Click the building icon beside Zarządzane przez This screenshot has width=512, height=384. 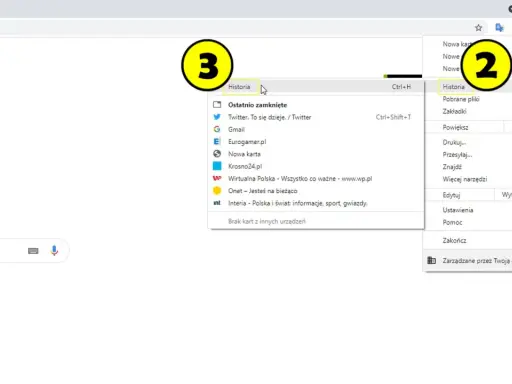point(432,260)
